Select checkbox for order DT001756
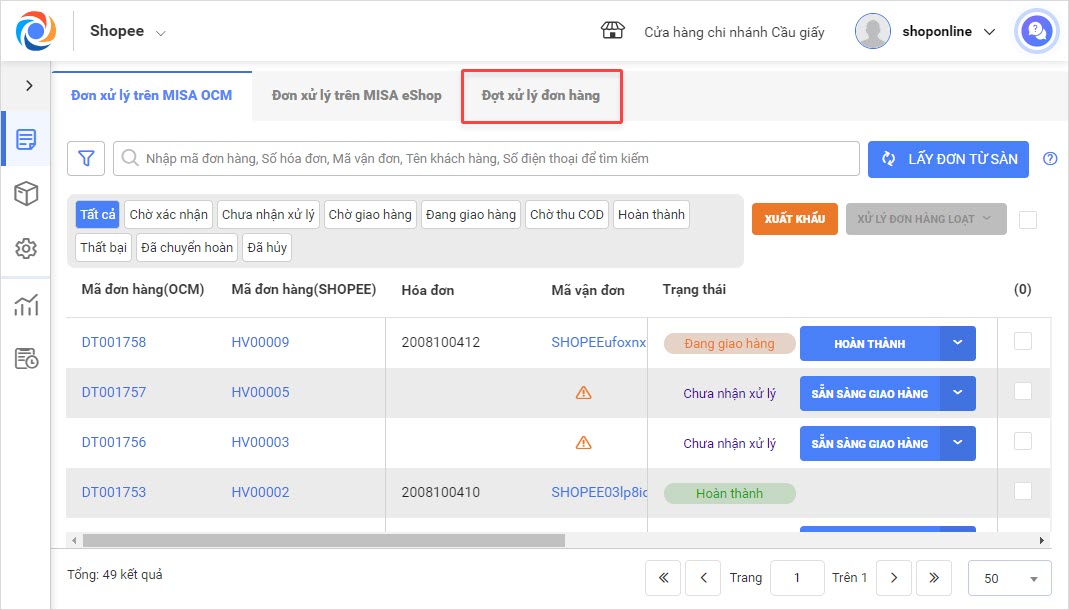This screenshot has height=610, width=1069. 1023,441
